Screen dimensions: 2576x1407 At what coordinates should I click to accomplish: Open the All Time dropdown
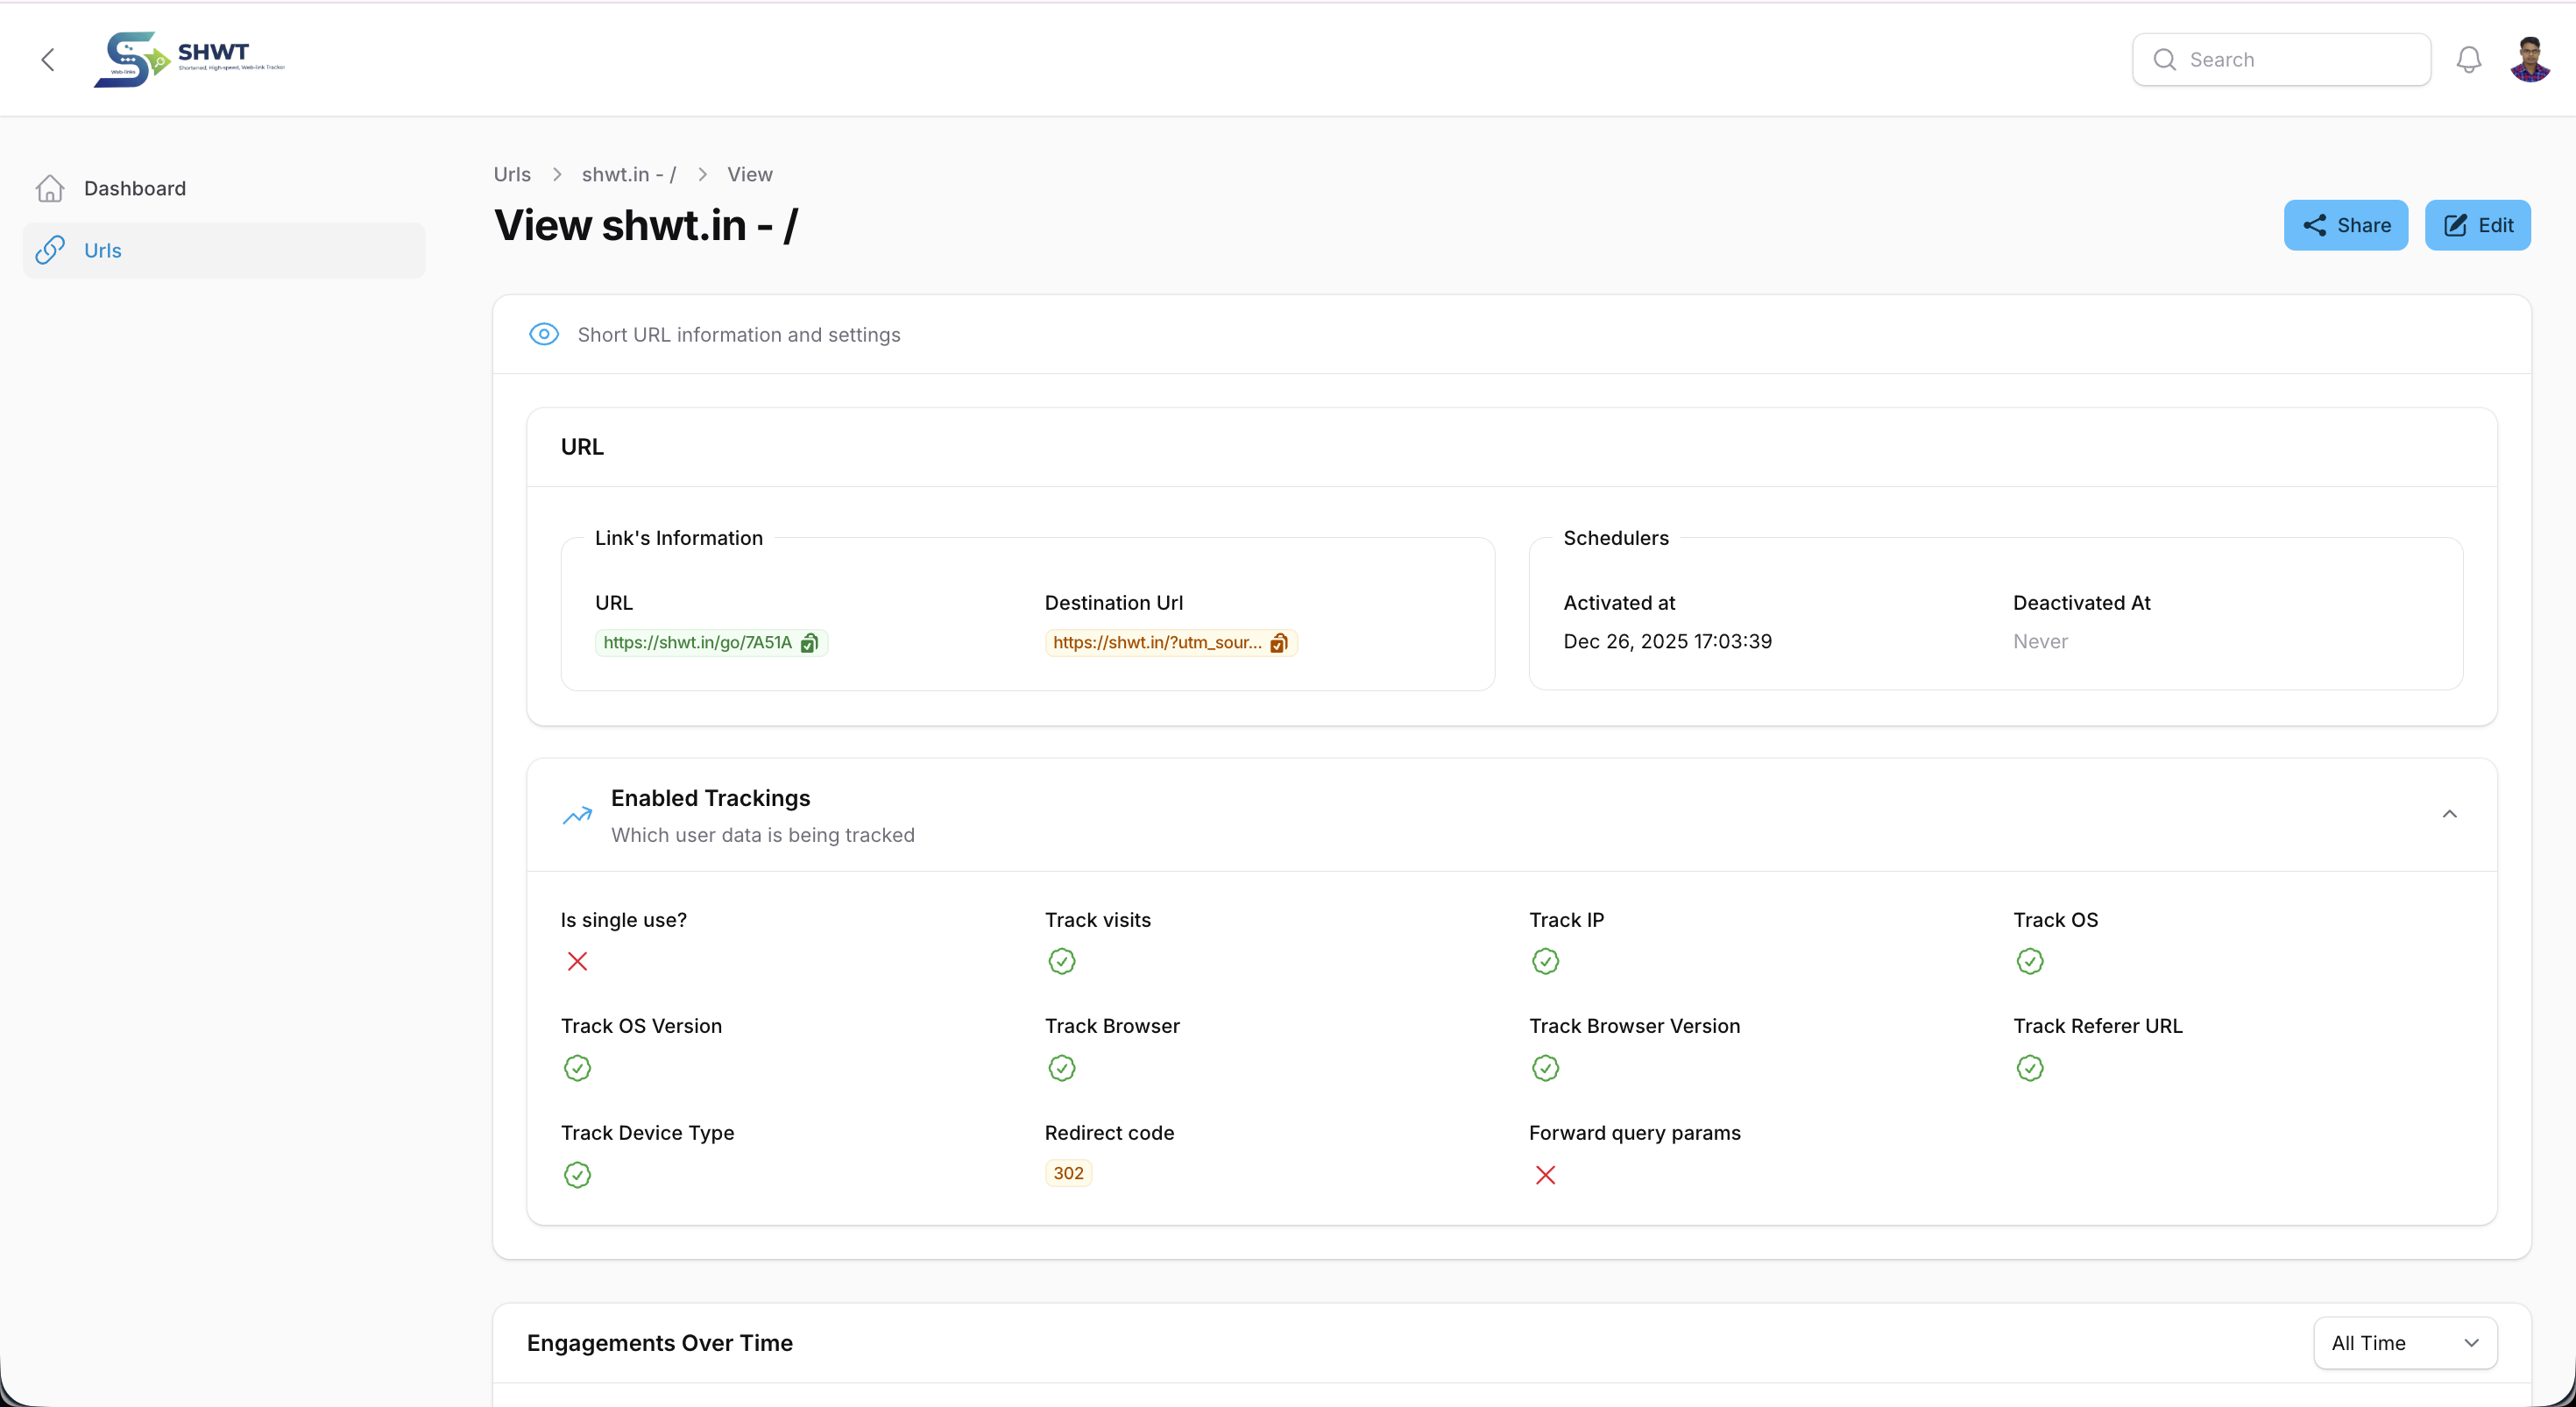click(2405, 1343)
